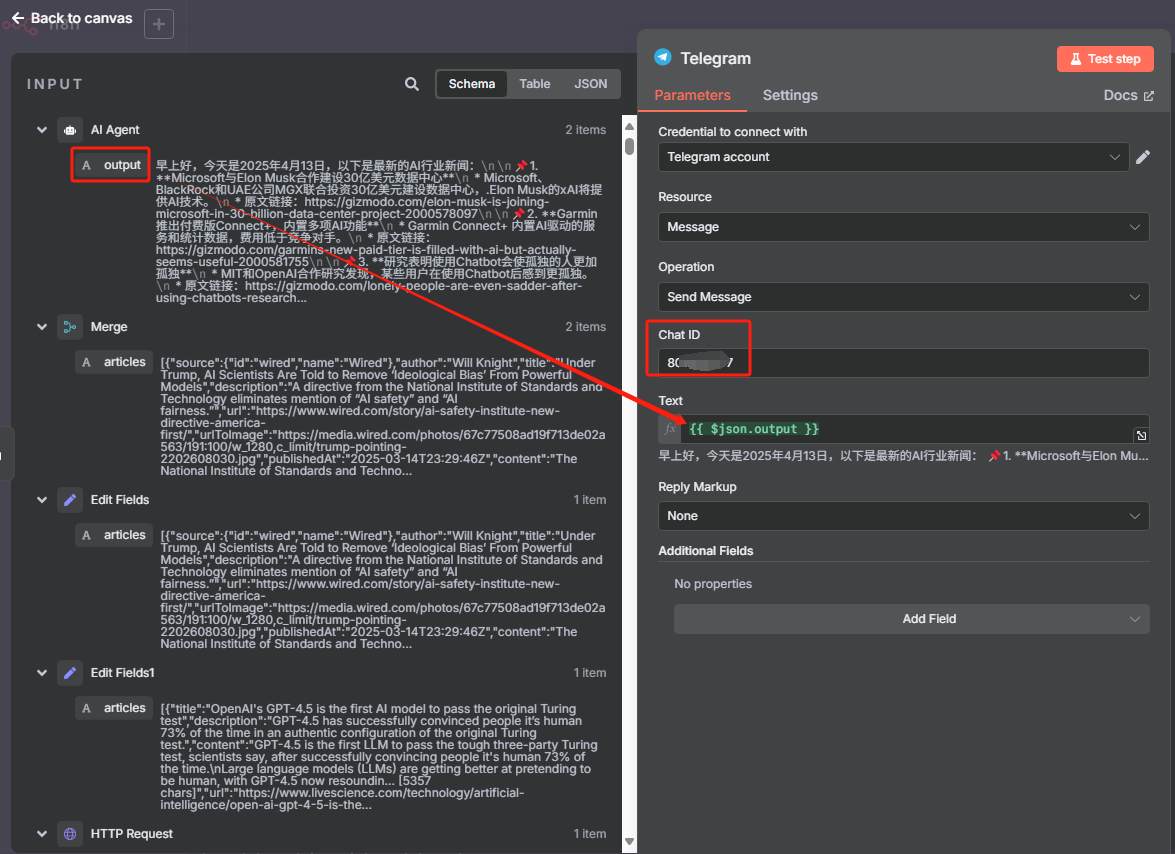Click the input panel scrollbar thumb
The height and width of the screenshot is (854, 1175).
(629, 146)
